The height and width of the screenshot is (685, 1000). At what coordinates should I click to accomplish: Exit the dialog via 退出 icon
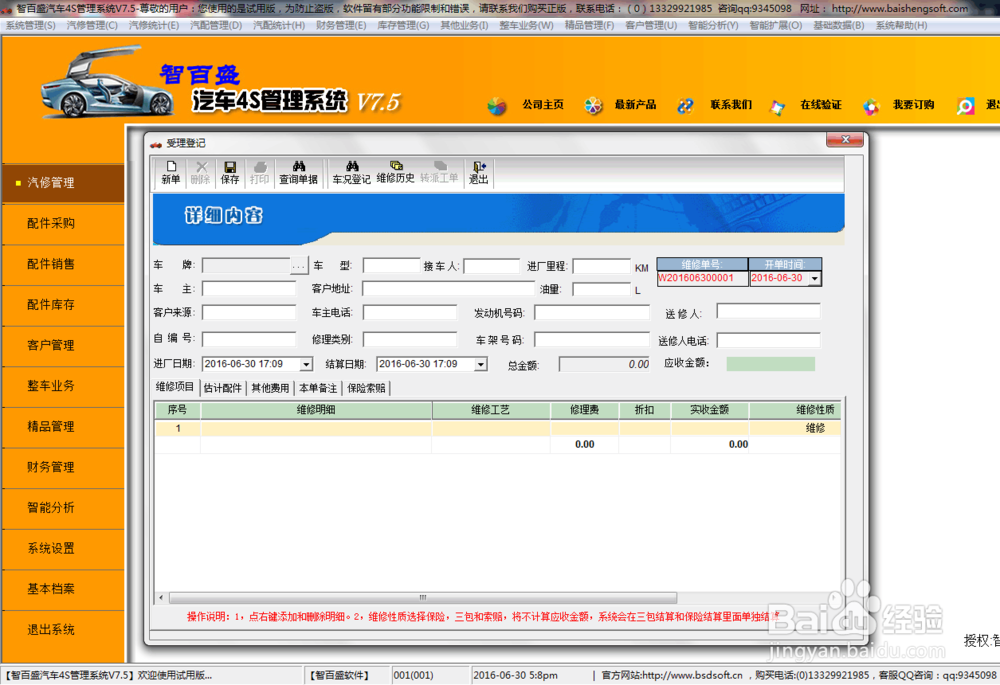pyautogui.click(x=478, y=172)
